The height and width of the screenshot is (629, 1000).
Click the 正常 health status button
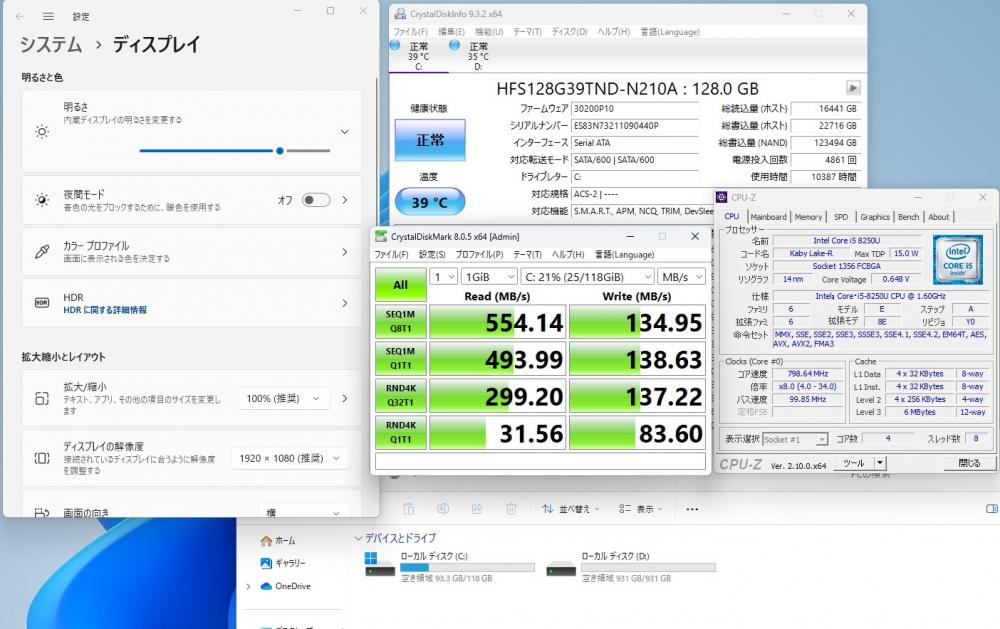[430, 140]
